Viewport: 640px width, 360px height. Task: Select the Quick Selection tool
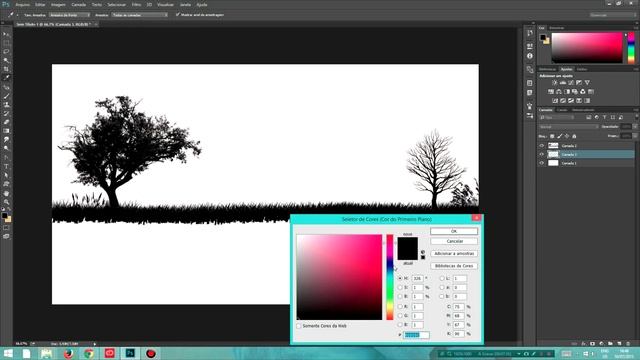pos(6,60)
